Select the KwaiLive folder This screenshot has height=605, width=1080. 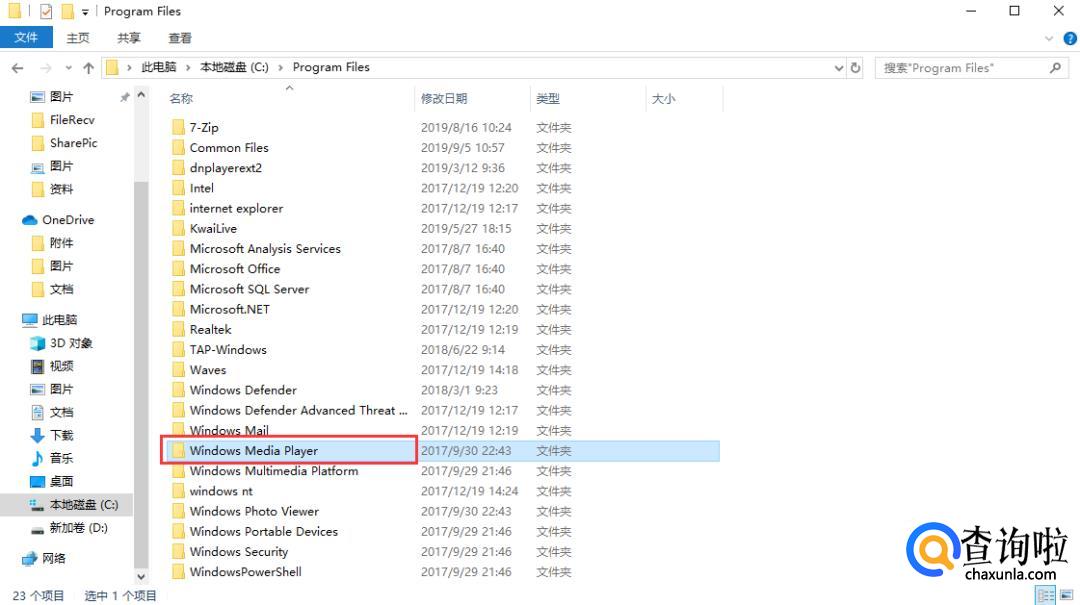[x=213, y=228]
